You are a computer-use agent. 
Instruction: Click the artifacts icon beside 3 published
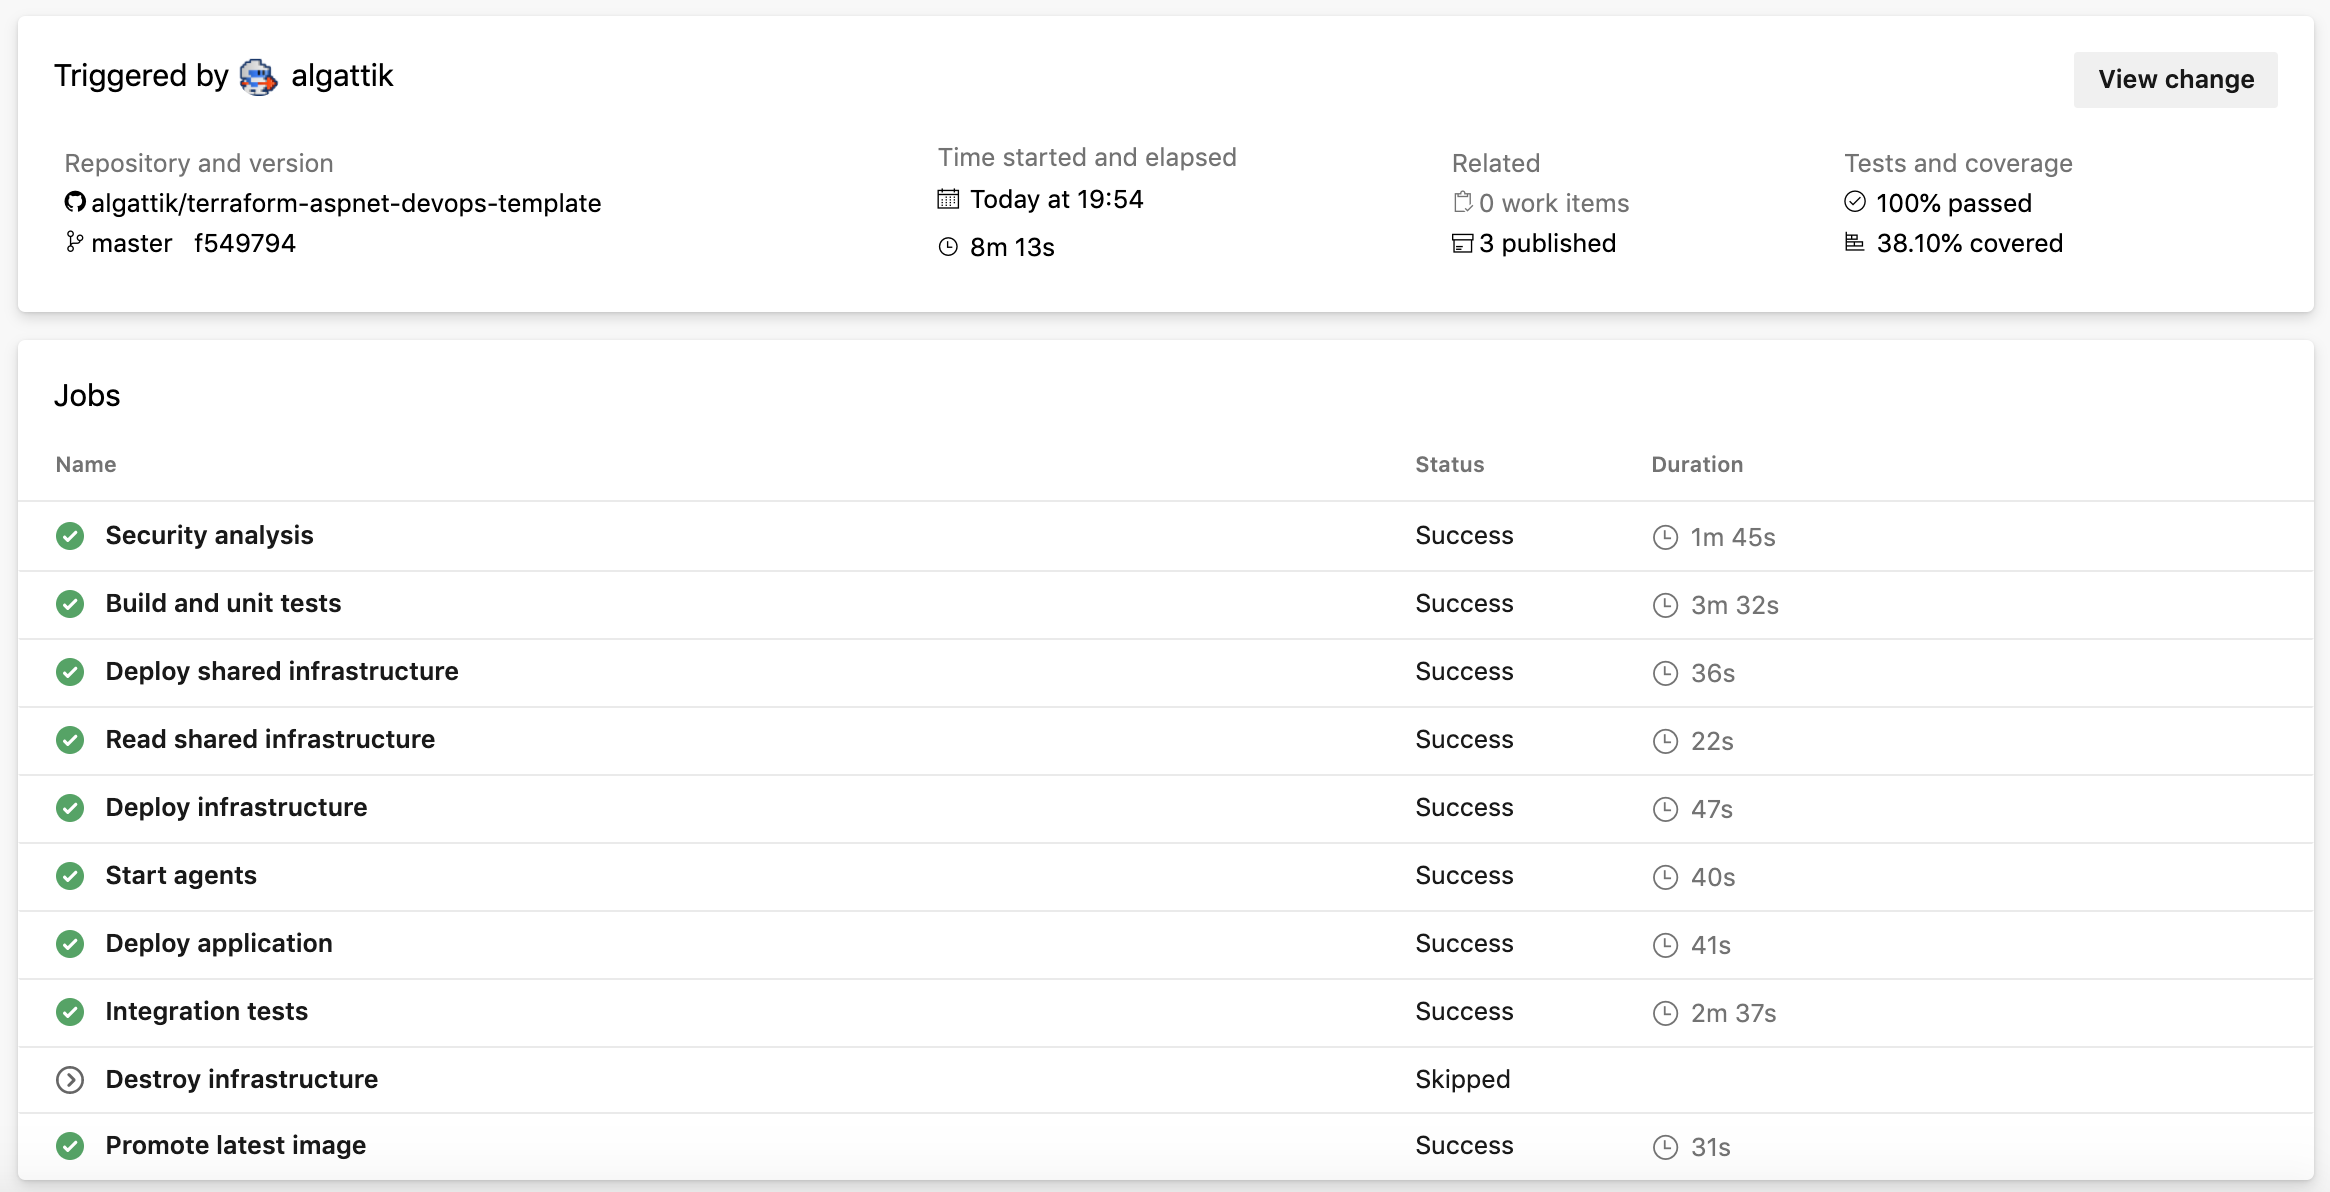[x=1462, y=243]
